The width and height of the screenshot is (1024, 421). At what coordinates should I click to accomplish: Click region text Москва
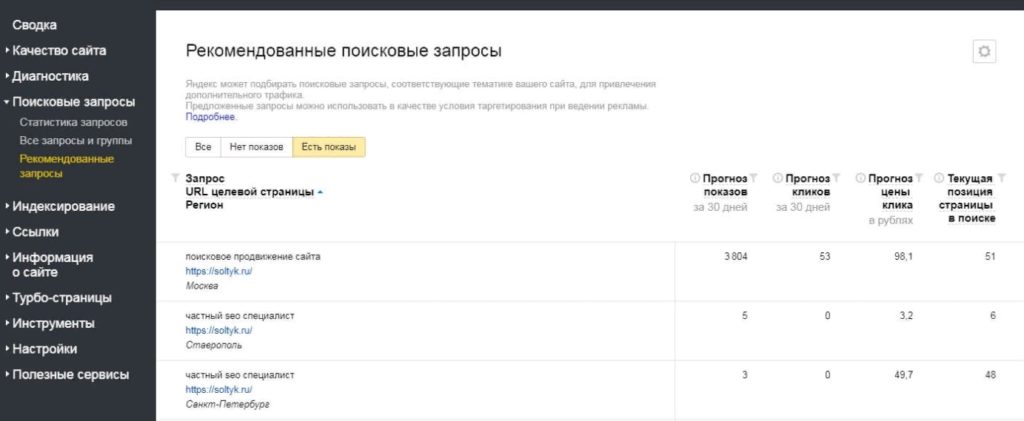click(x=202, y=287)
